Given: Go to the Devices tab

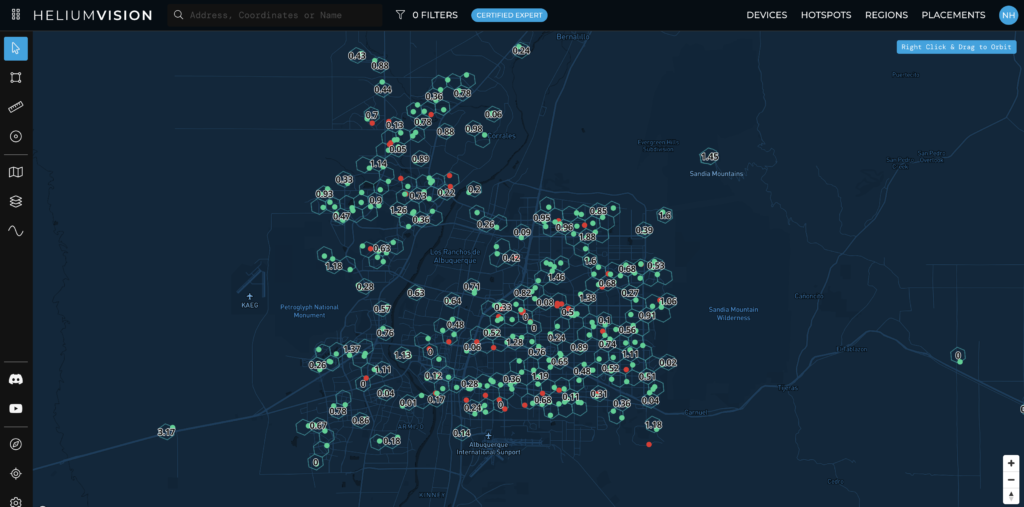Looking at the screenshot, I should click(766, 15).
